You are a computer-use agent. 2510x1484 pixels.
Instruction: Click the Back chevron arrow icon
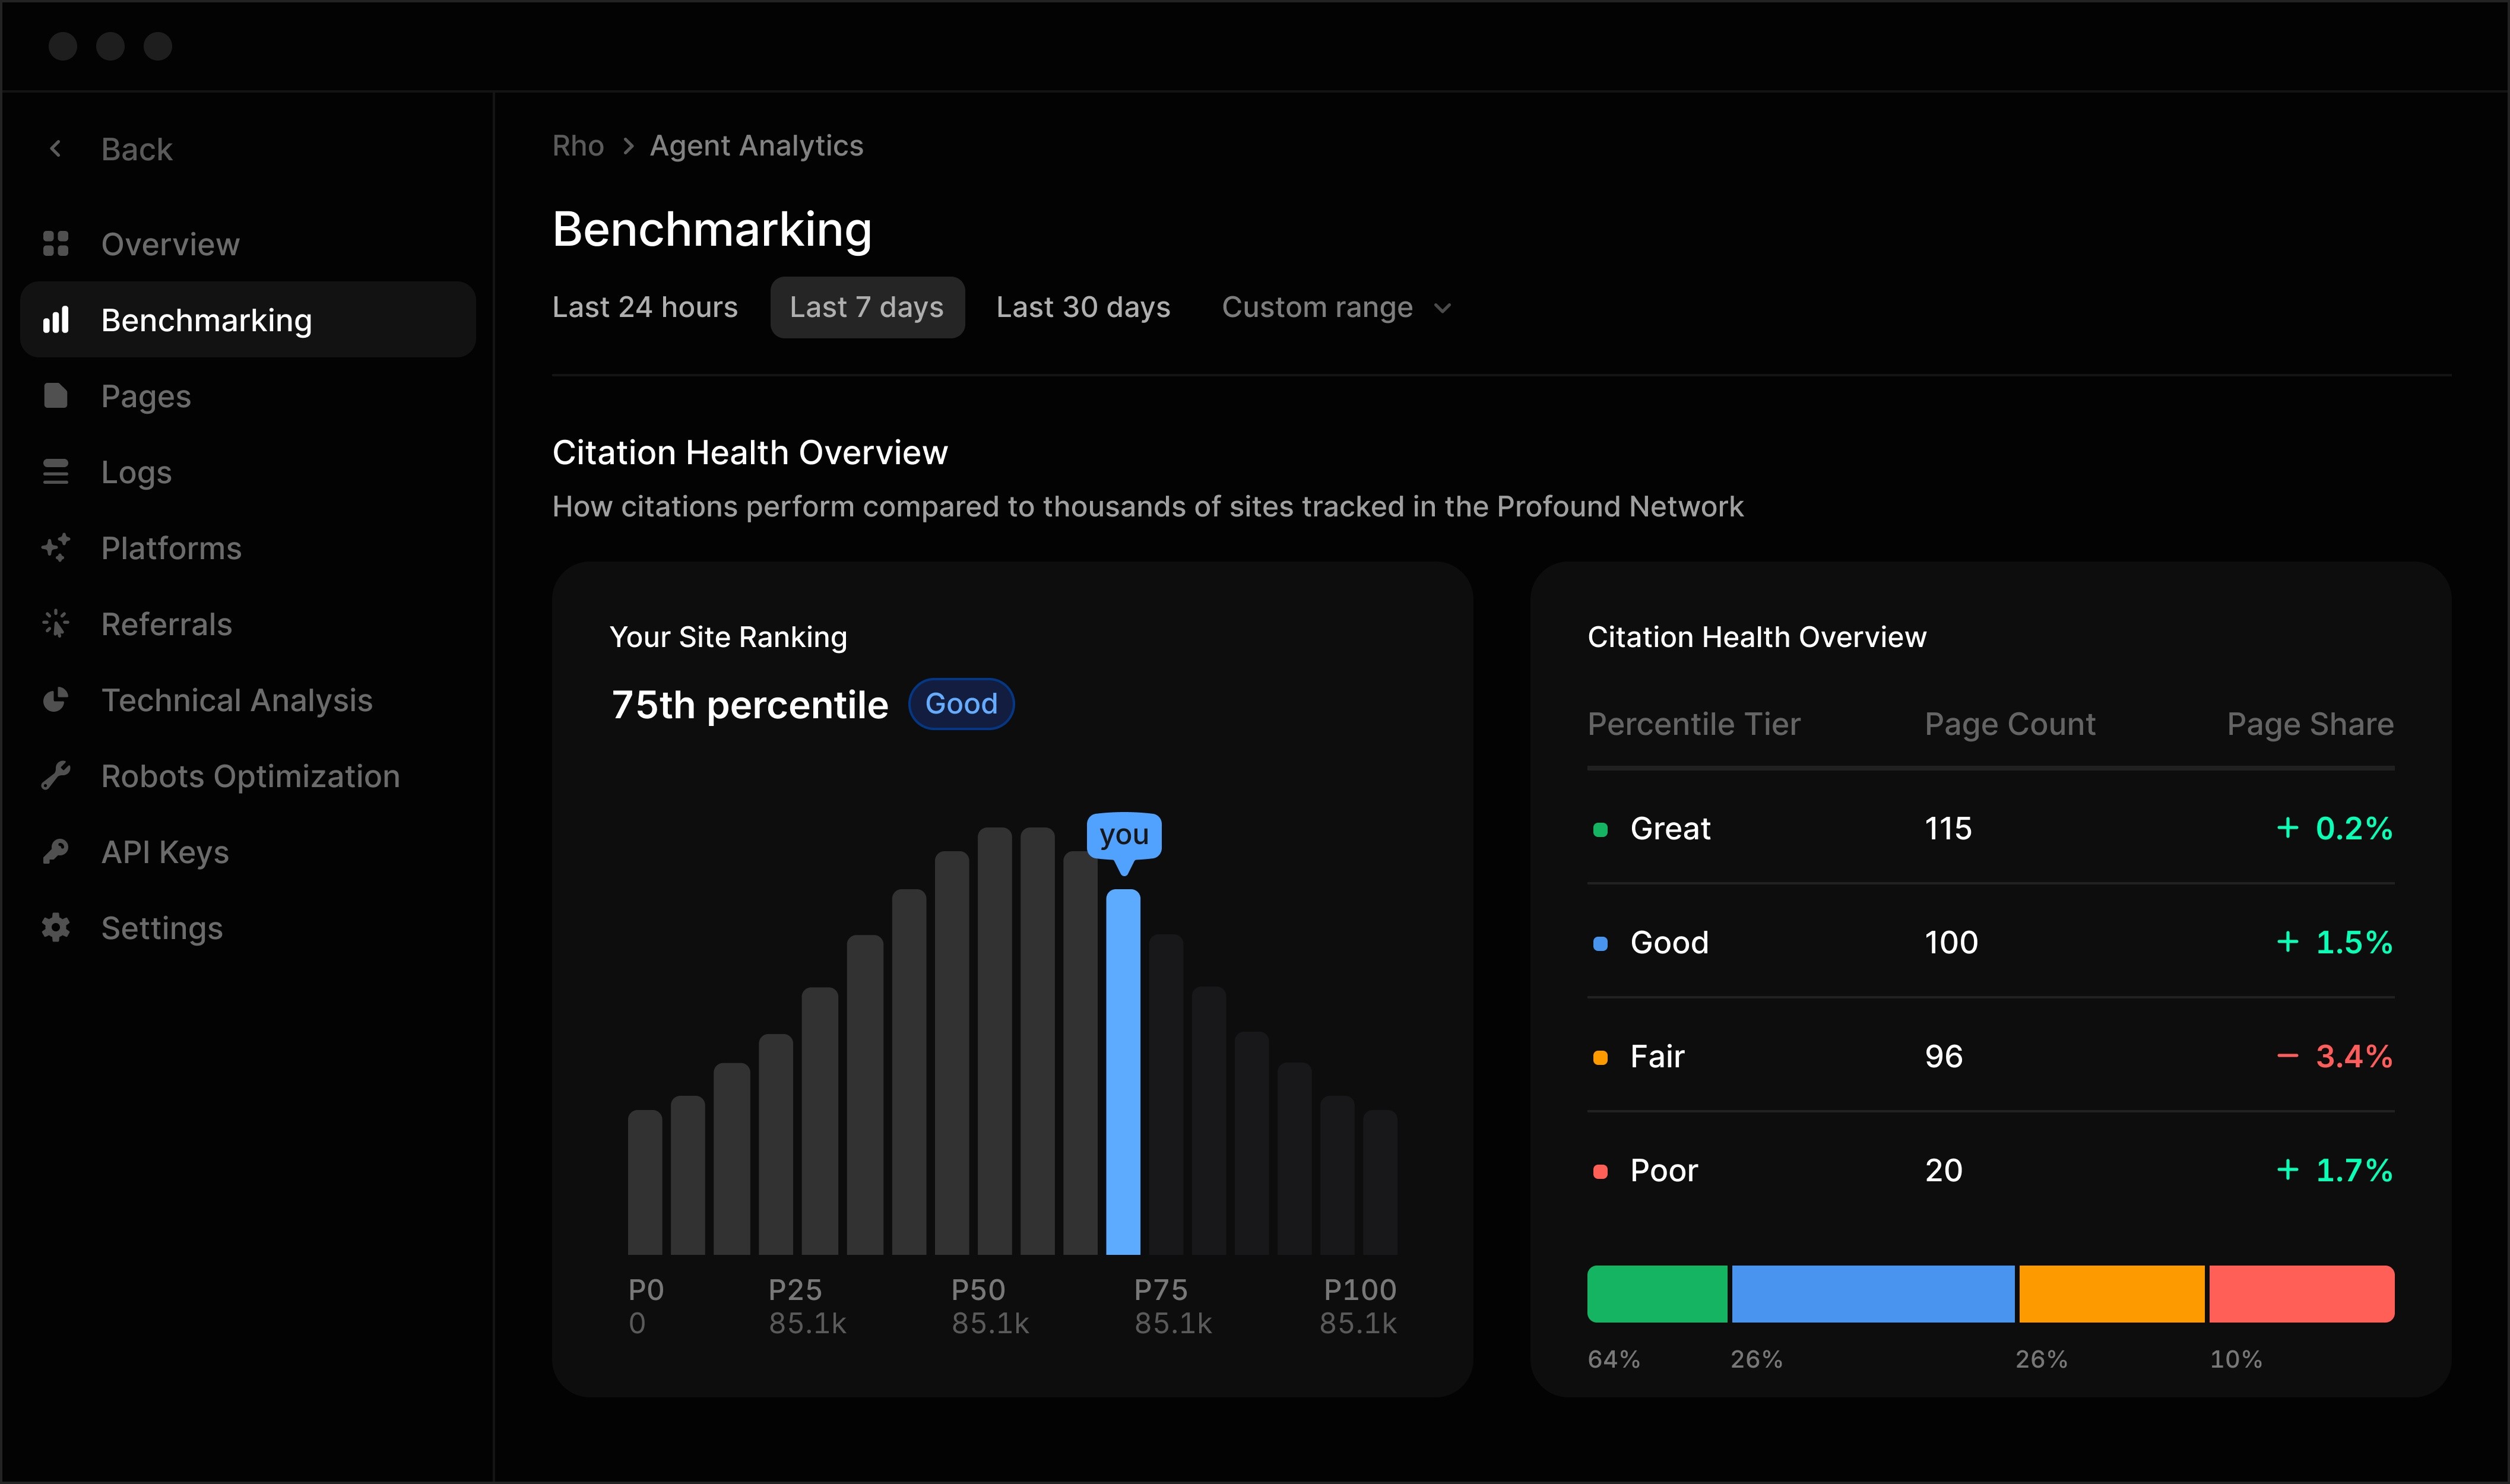click(56, 149)
